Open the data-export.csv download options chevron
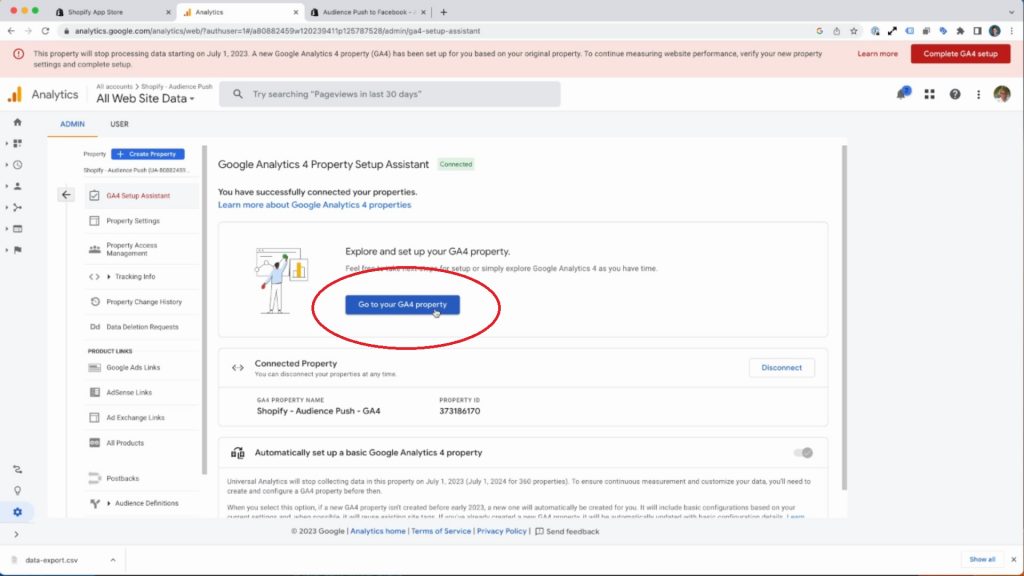Screen dimensions: 1024x576 point(112,560)
